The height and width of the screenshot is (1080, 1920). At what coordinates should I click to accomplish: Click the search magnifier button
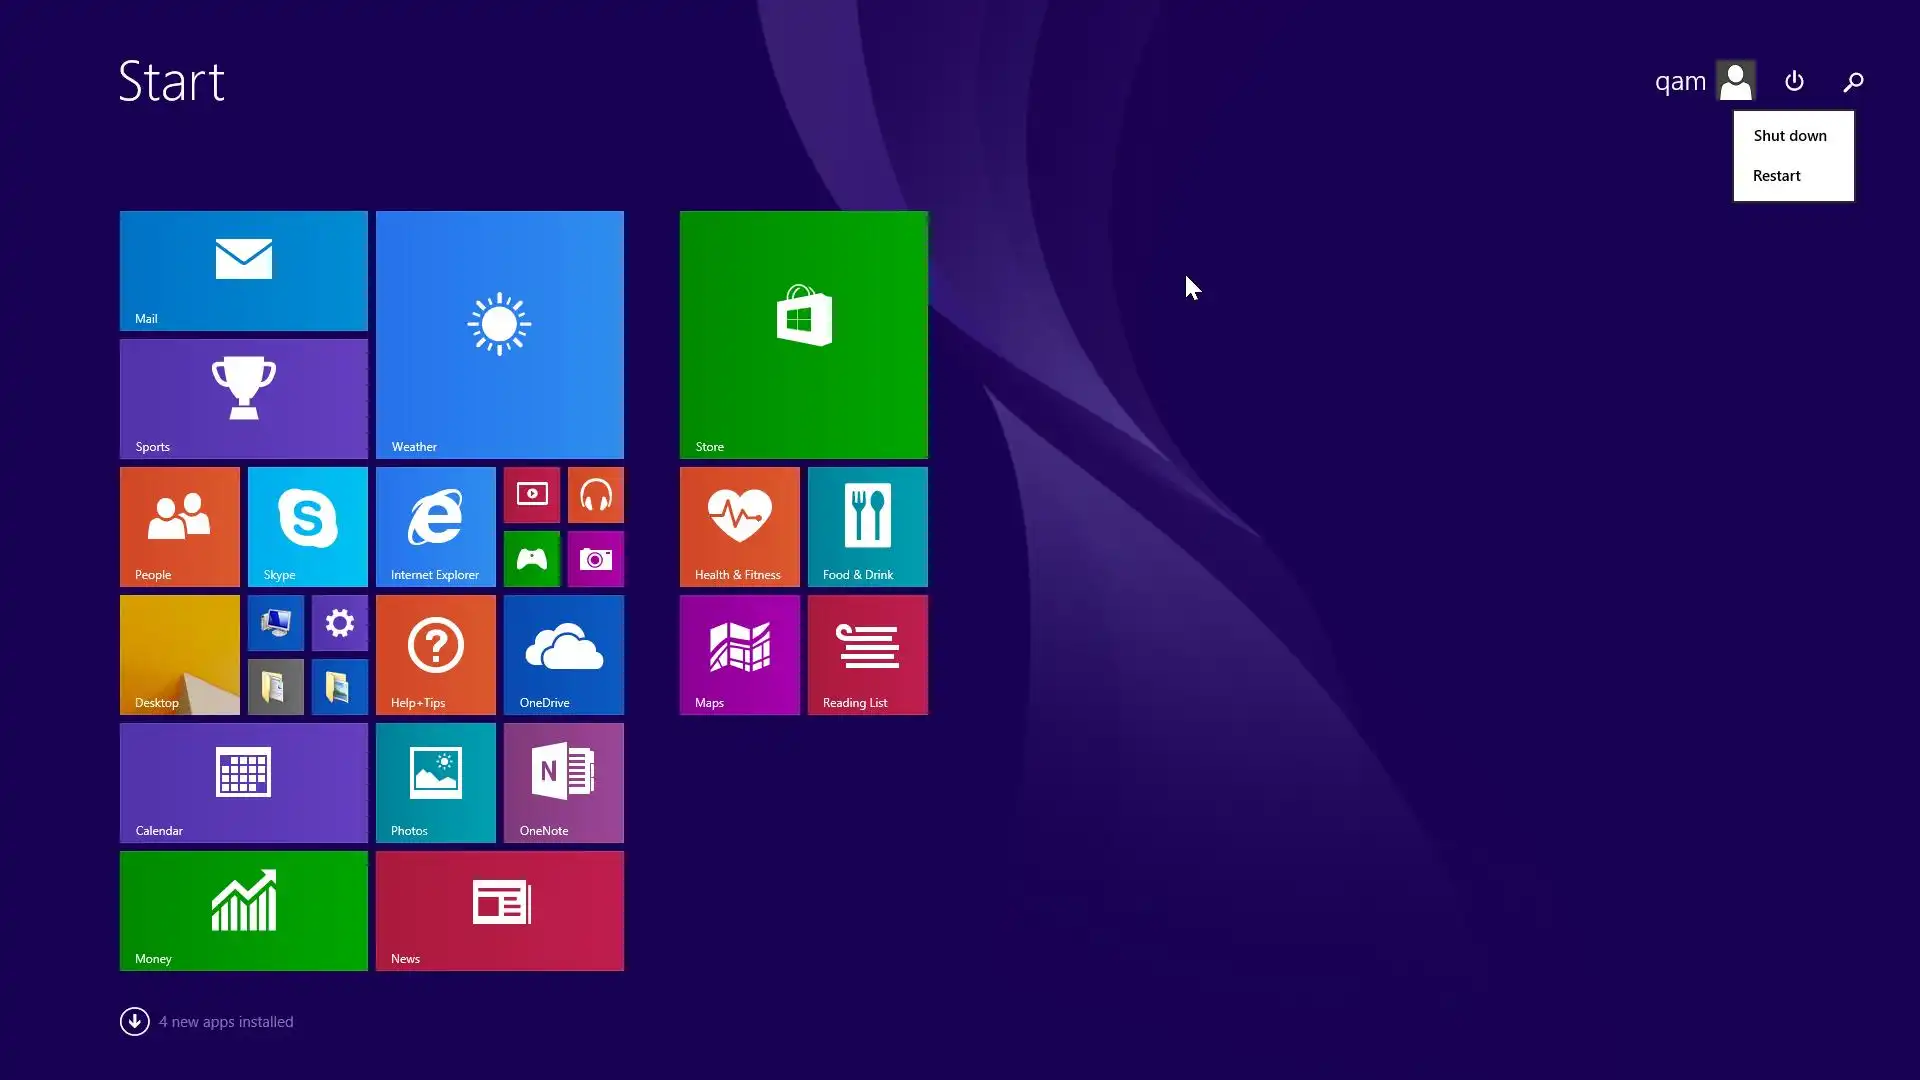1853,81
